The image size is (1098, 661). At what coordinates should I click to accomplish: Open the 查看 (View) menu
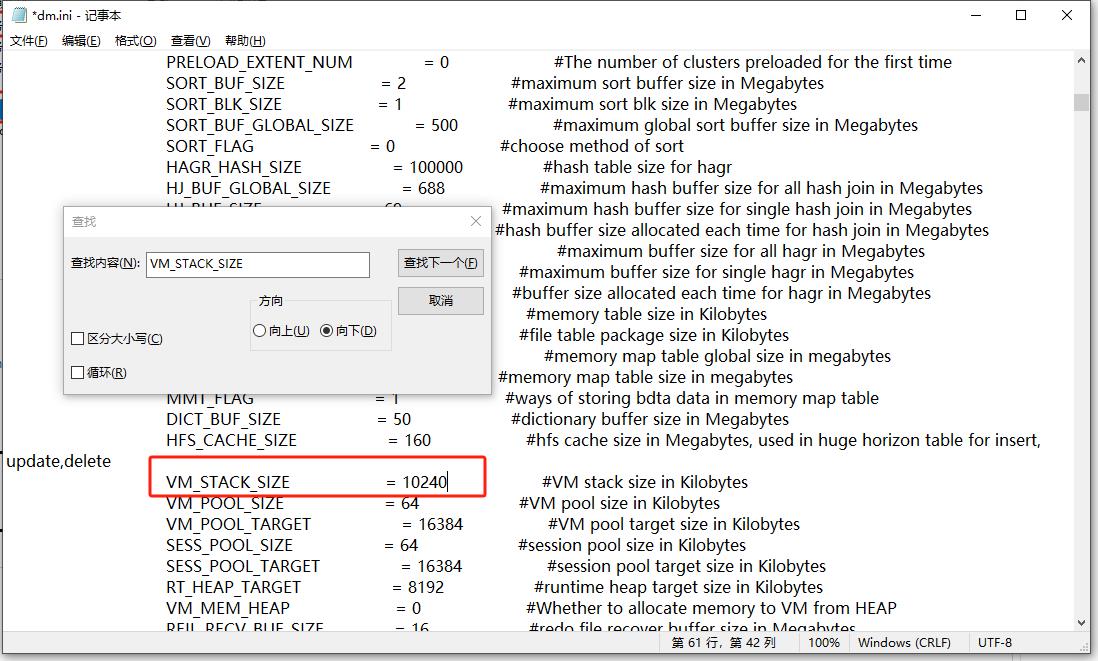point(190,40)
